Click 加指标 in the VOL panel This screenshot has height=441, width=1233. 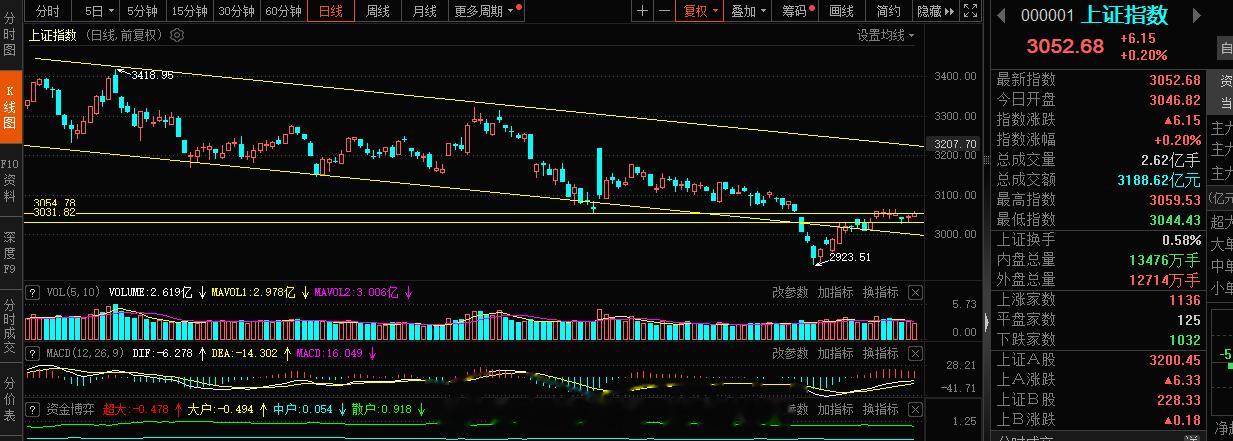[x=835, y=293]
